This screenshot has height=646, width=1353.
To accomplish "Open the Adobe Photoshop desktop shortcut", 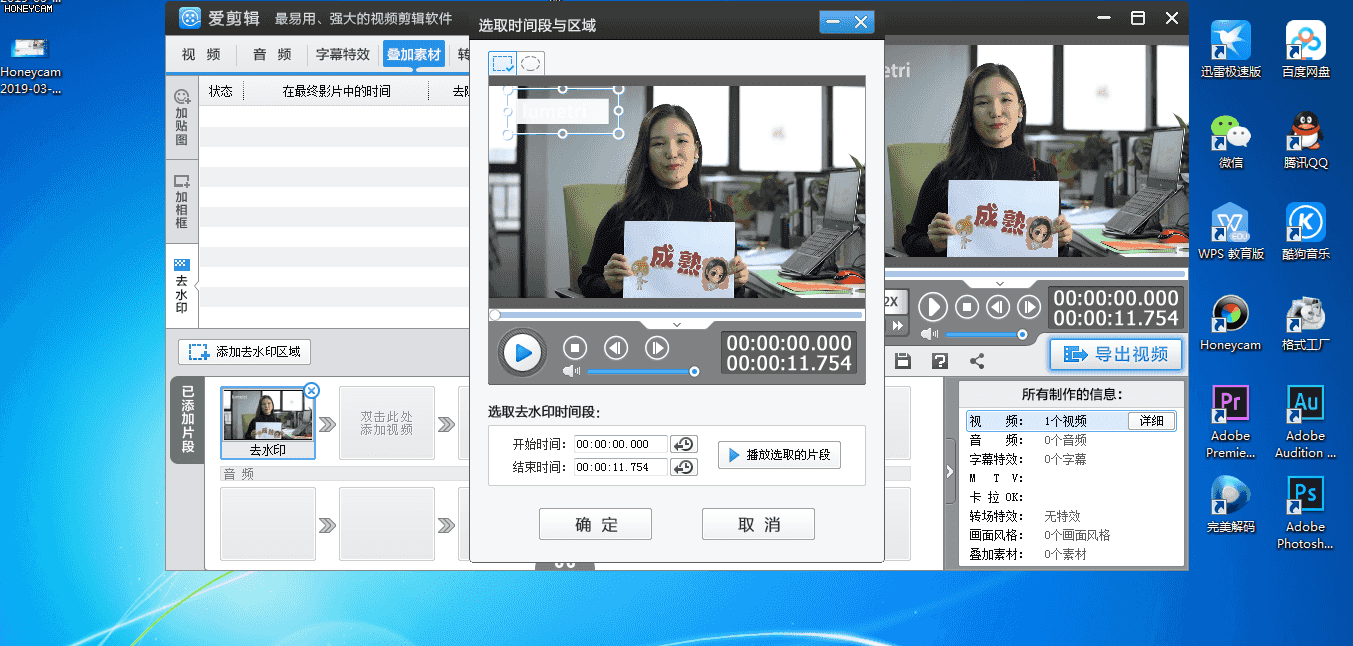I will (1305, 513).
